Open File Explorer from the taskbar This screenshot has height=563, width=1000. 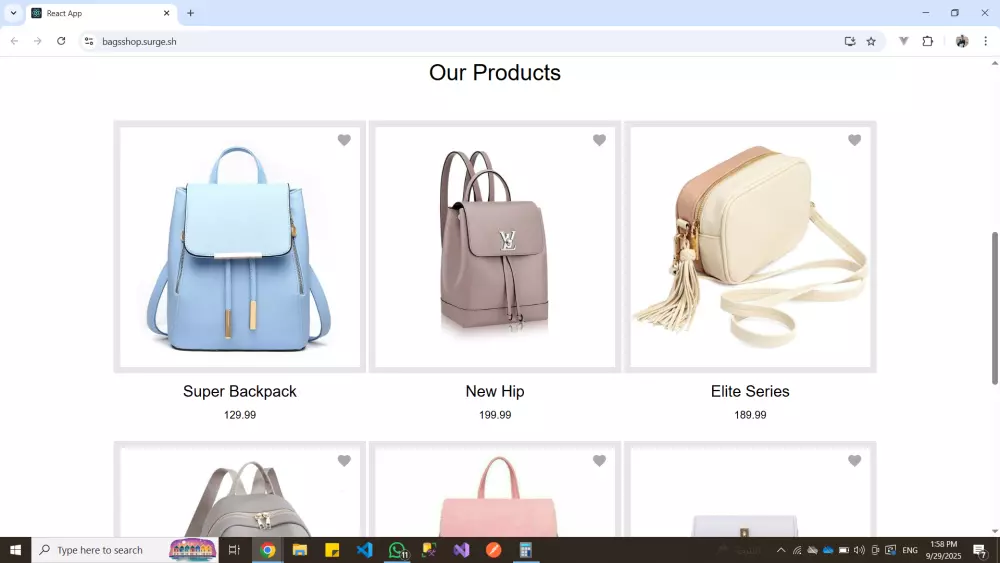click(300, 550)
